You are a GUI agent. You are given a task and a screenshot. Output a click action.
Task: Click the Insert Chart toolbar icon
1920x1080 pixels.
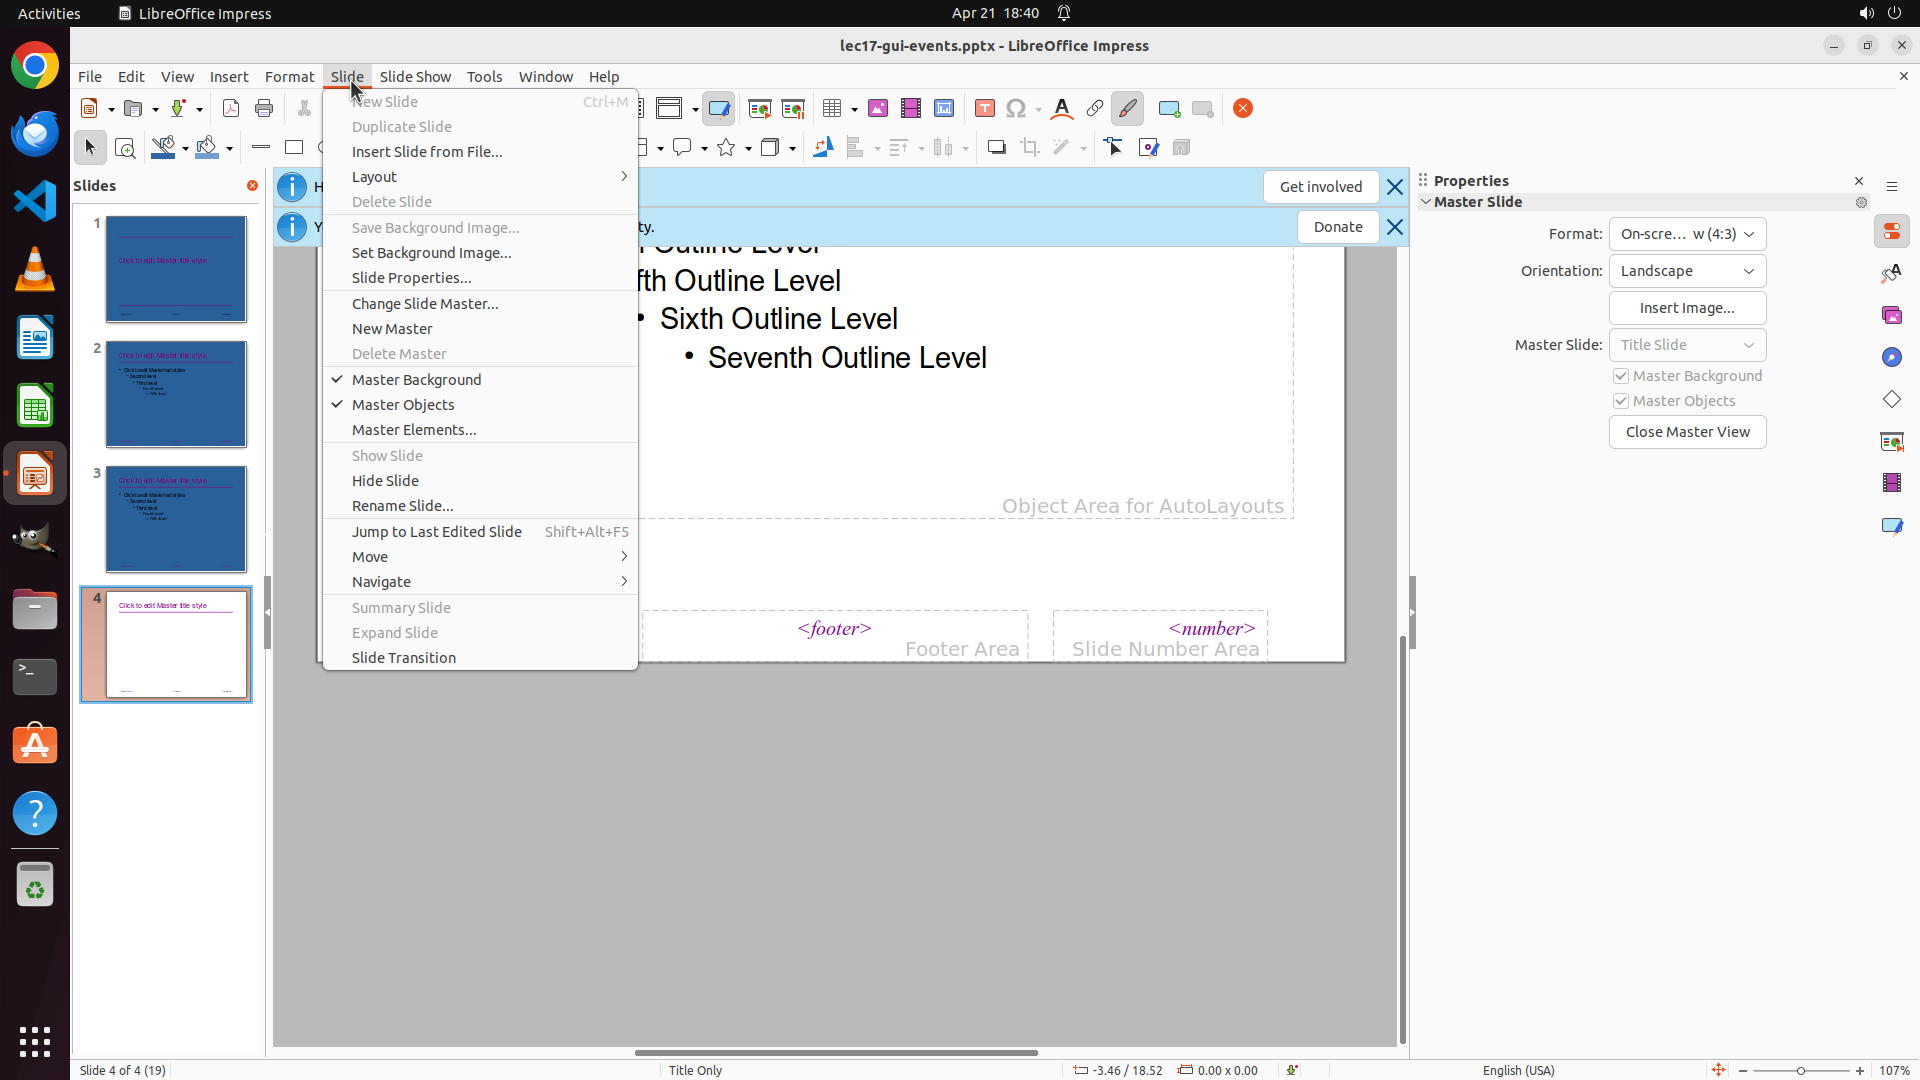click(x=944, y=109)
